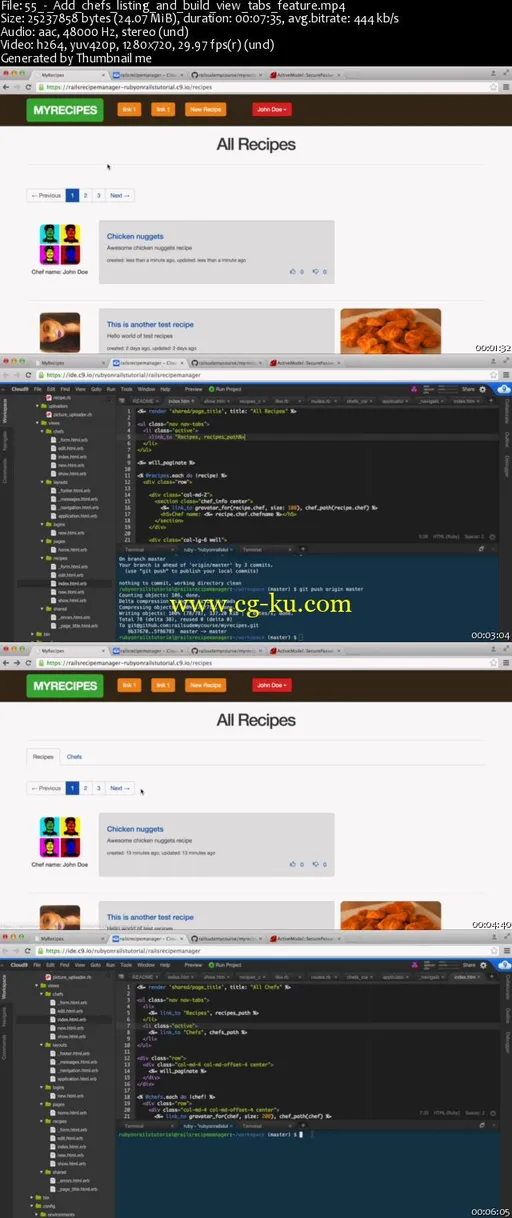Select Workspace side tab in the 00:03:04 frame

pyautogui.click(x=4, y=411)
